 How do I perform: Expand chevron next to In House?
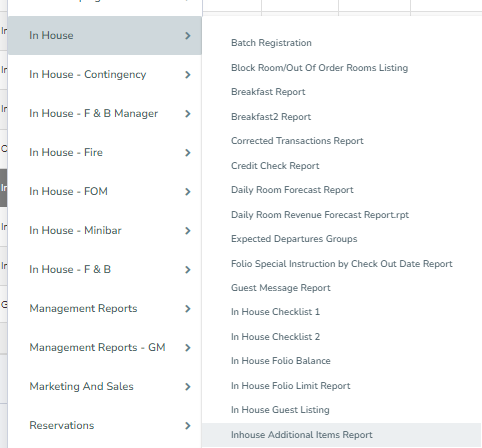(188, 36)
